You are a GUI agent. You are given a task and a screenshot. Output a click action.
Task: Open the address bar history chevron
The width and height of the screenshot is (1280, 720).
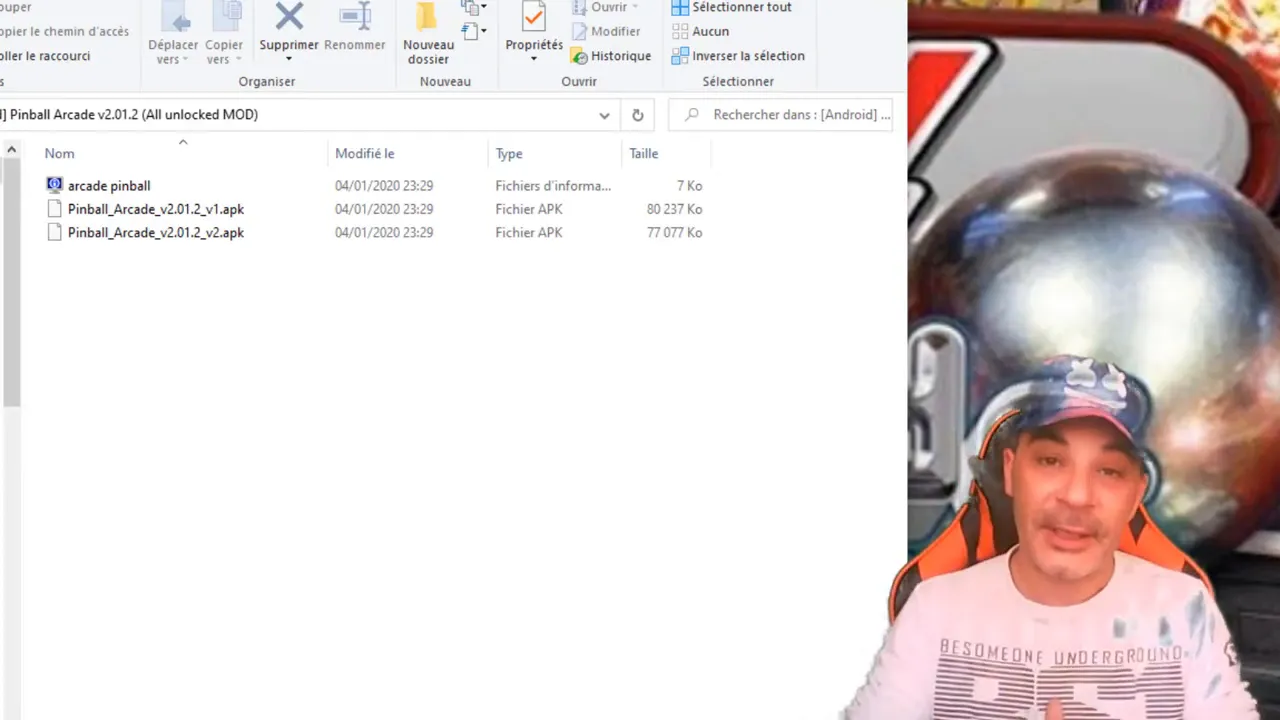click(x=604, y=115)
